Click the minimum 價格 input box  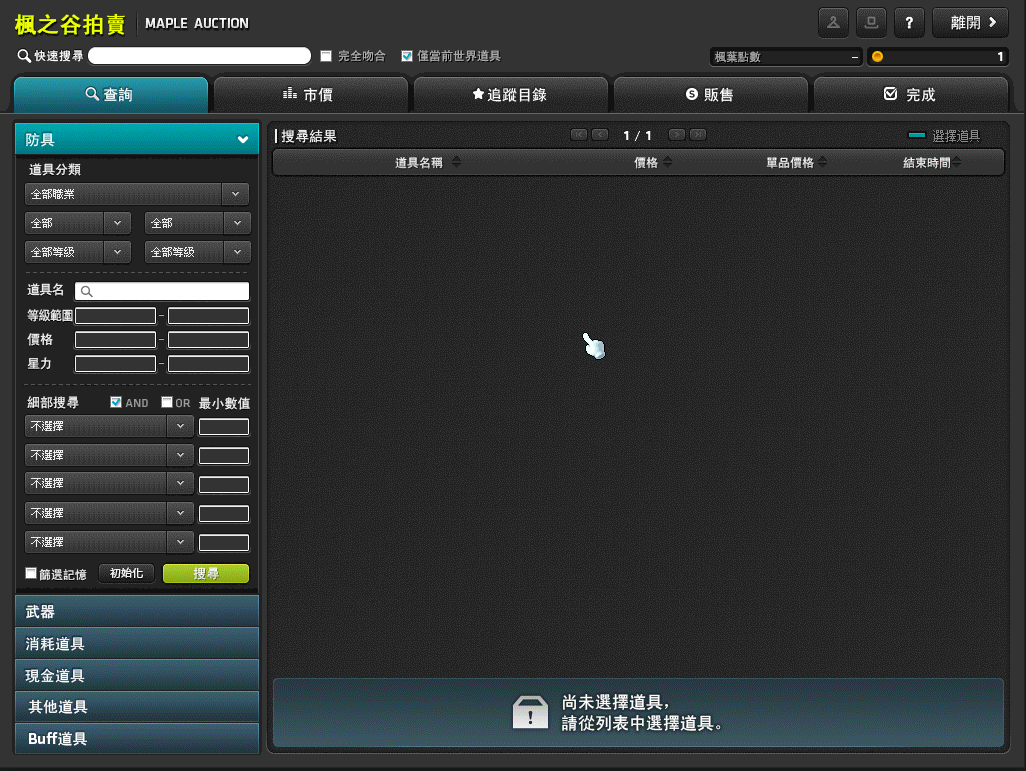pyautogui.click(x=115, y=340)
